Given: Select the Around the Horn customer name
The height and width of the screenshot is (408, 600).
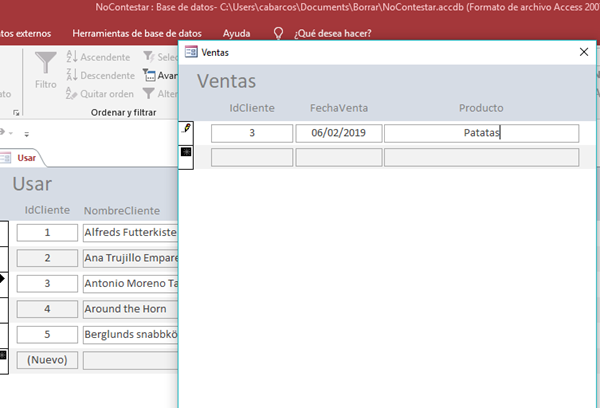Looking at the screenshot, I should point(129,309).
